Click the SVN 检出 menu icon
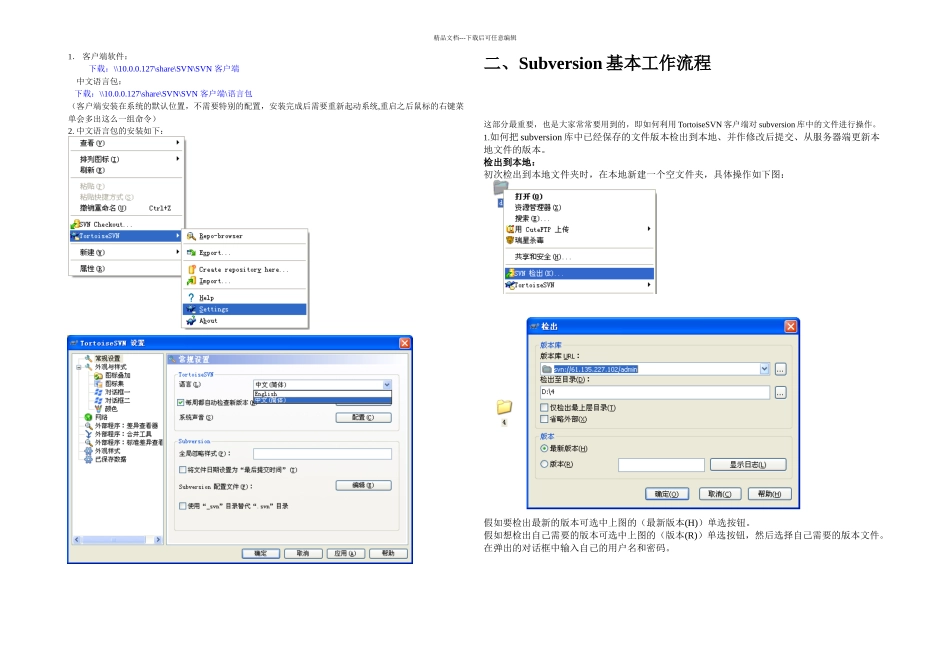This screenshot has height=672, width=950. (x=510, y=273)
